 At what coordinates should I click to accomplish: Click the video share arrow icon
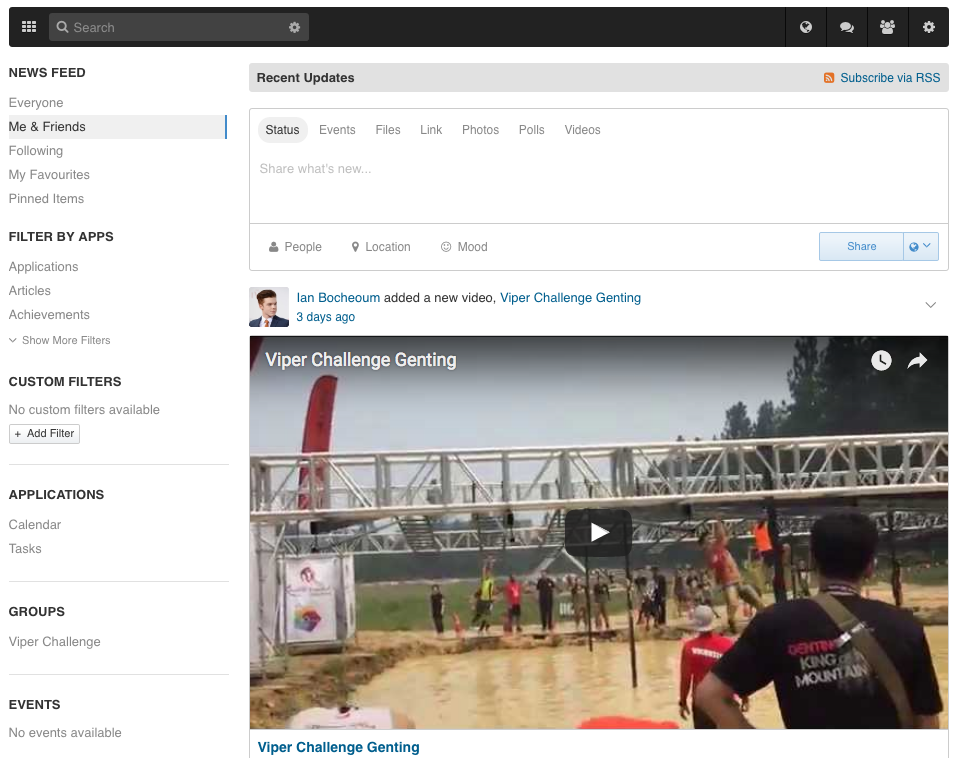click(x=917, y=361)
